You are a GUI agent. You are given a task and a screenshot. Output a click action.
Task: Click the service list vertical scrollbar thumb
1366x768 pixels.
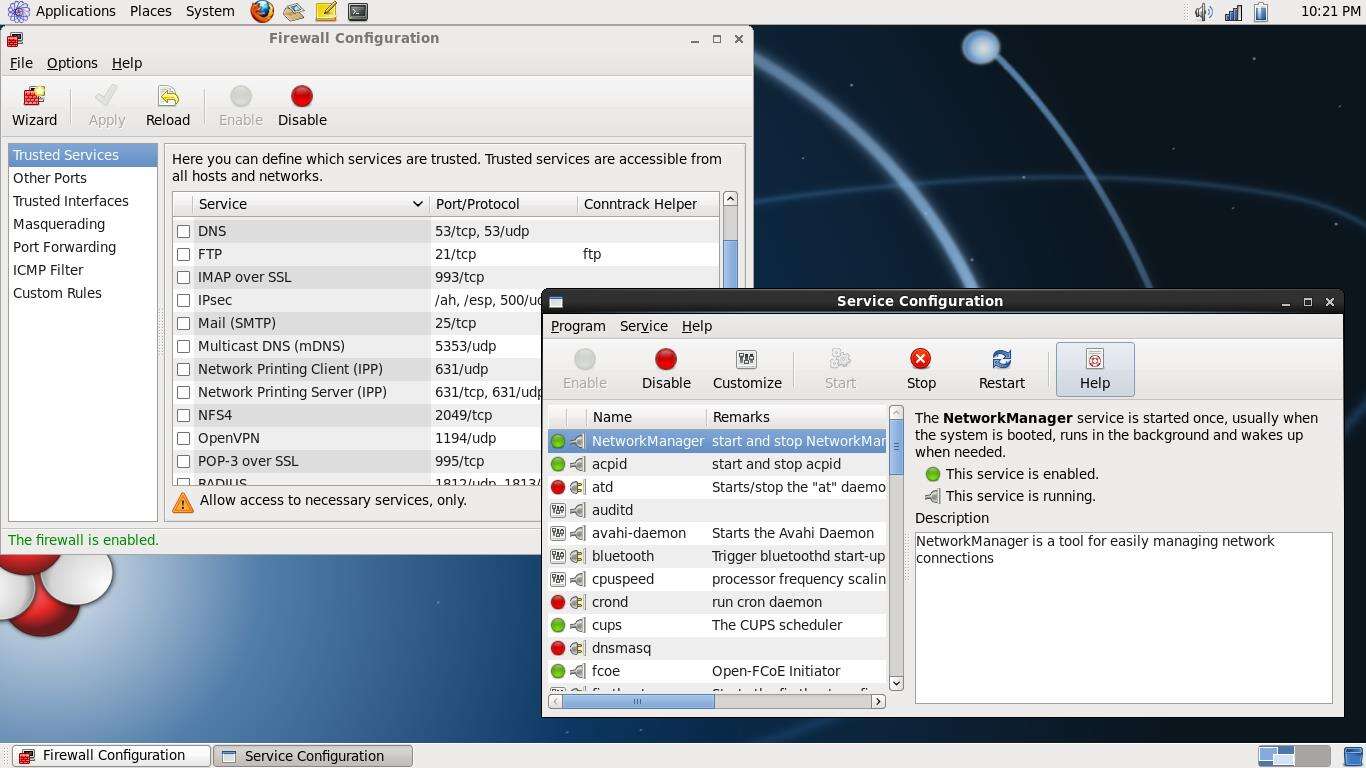896,448
